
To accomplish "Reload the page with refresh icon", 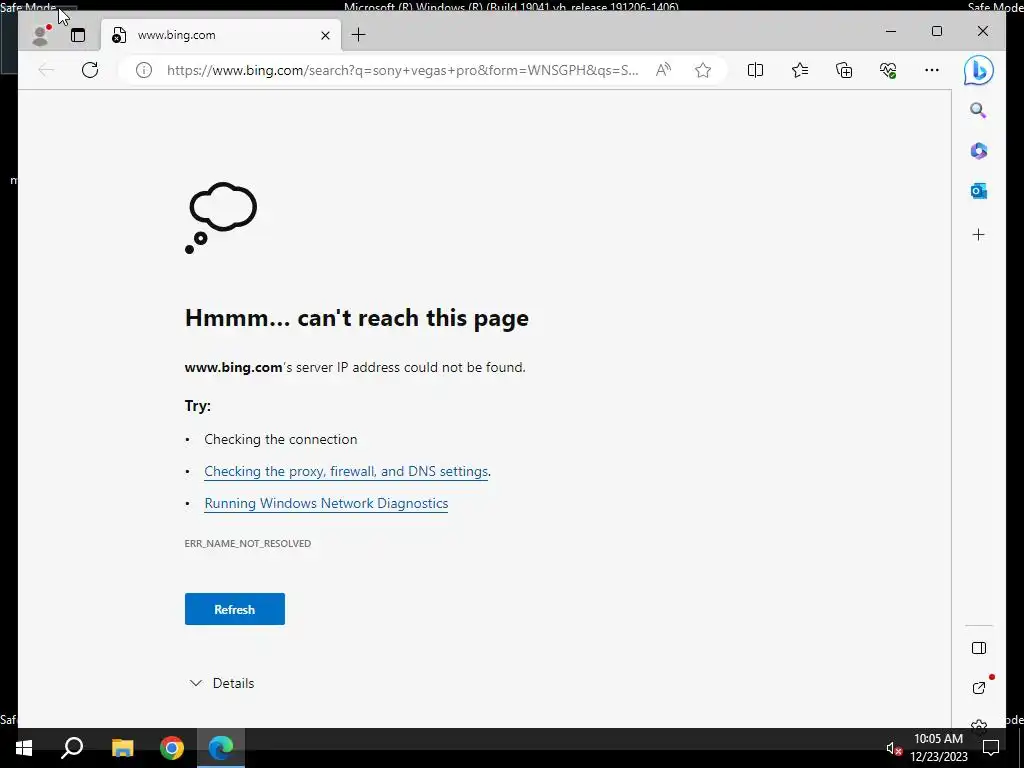I will click(x=90, y=70).
